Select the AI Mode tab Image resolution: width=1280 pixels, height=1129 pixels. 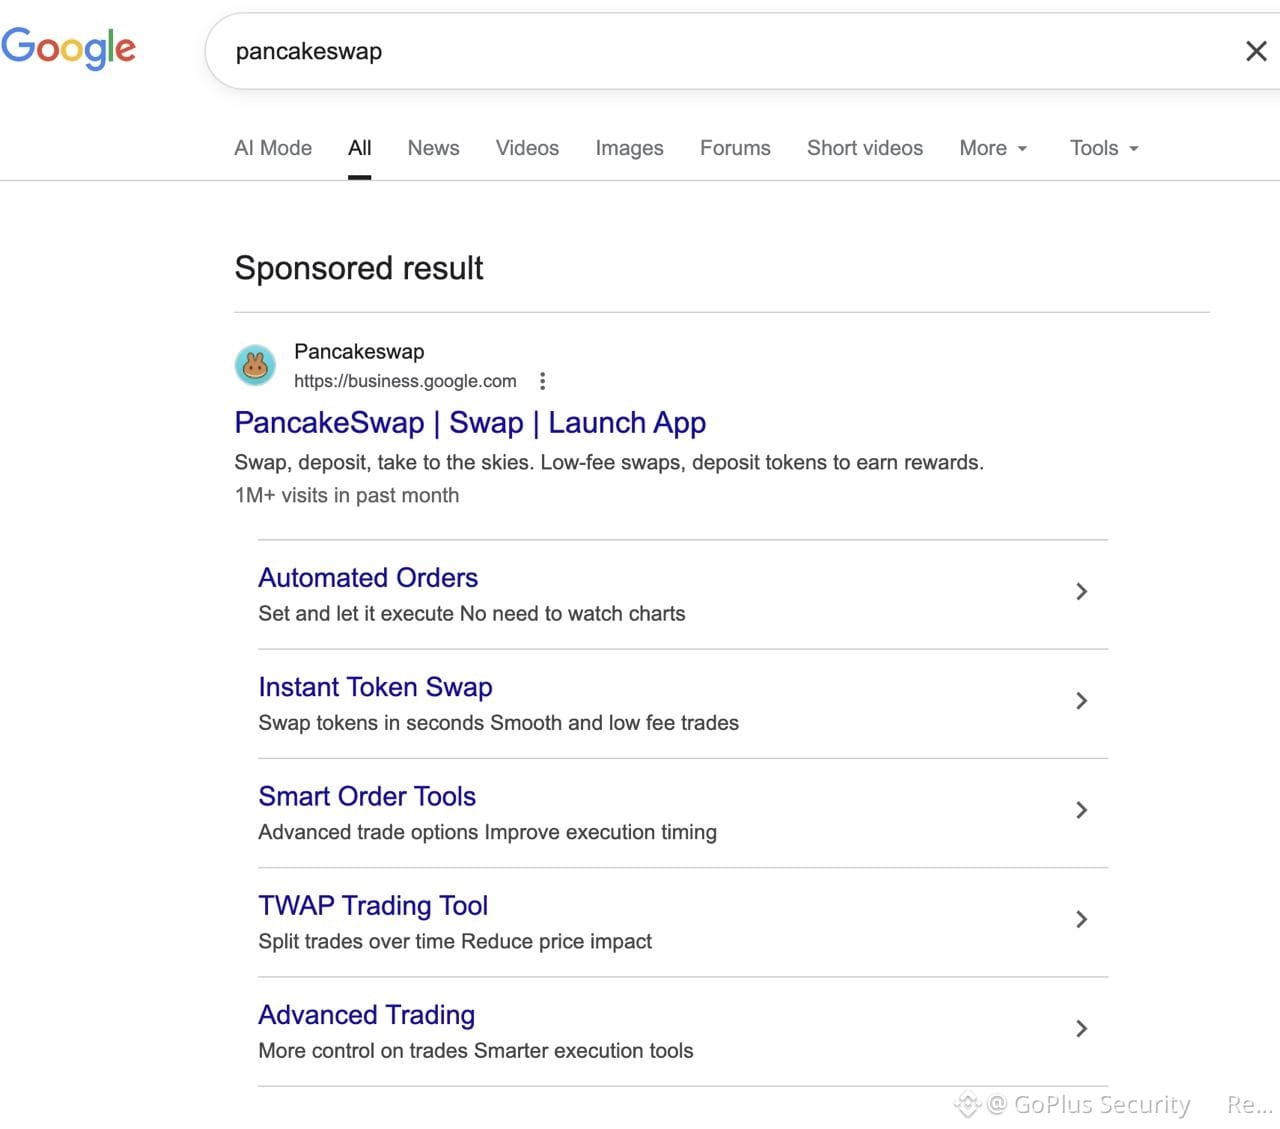(x=273, y=148)
